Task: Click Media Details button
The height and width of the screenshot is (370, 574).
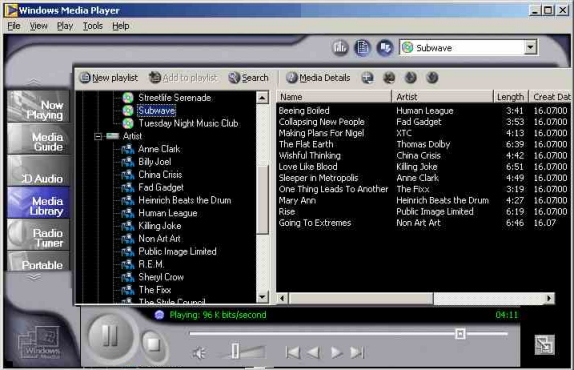Action: click(318, 78)
